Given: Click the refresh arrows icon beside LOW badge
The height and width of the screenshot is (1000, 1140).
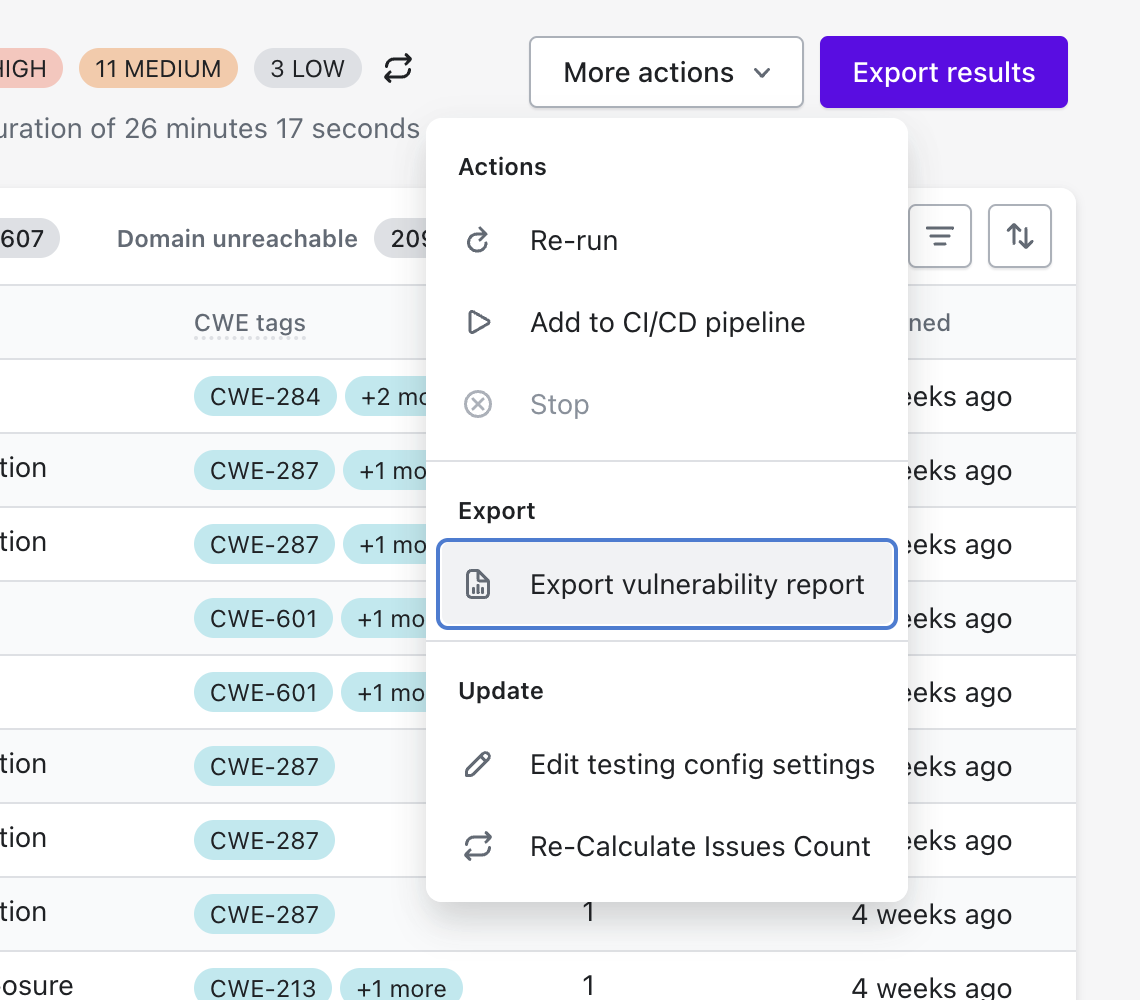Looking at the screenshot, I should click(398, 68).
